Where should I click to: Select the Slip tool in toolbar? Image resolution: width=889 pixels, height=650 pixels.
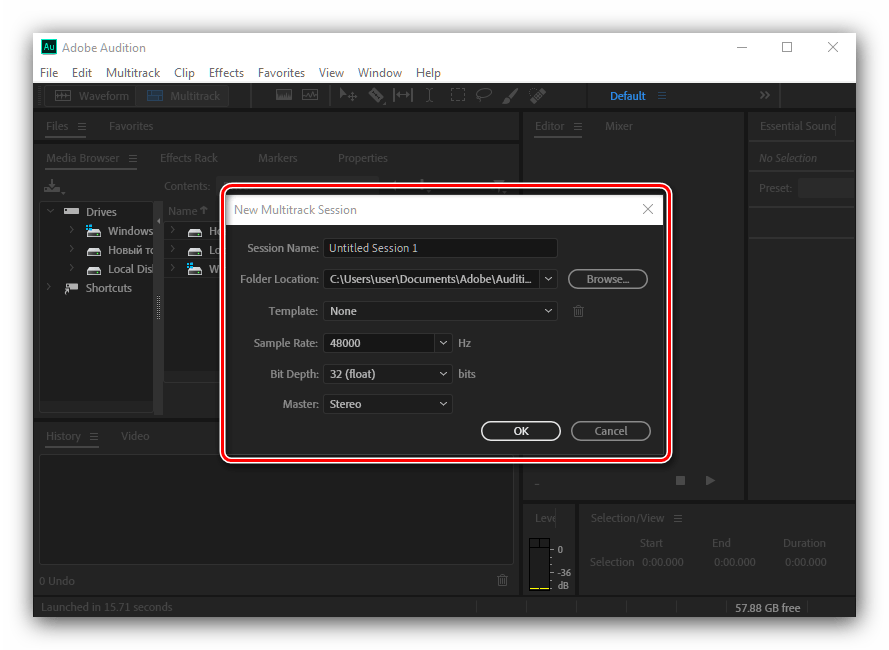pos(403,96)
